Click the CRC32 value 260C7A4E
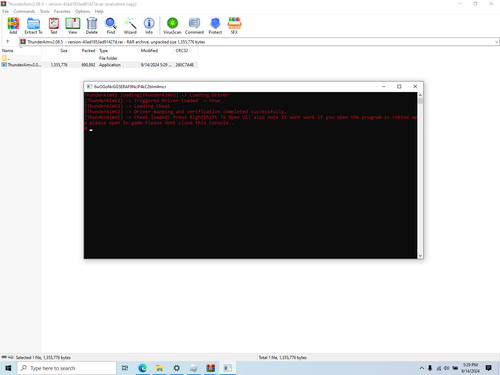 [x=185, y=65]
